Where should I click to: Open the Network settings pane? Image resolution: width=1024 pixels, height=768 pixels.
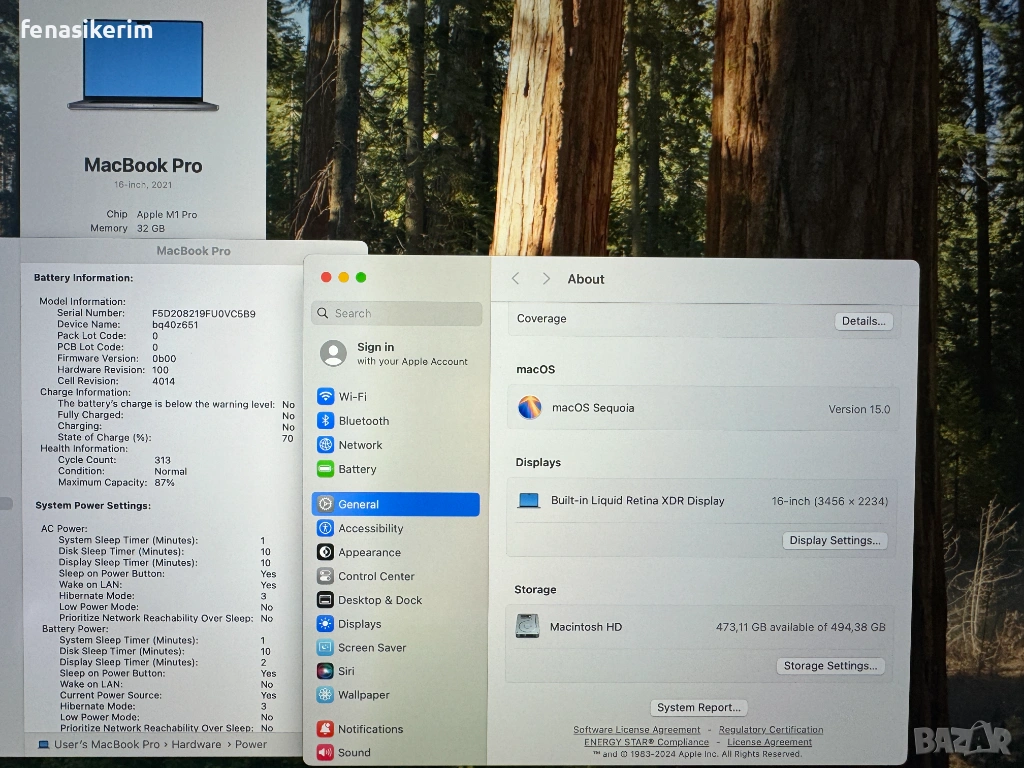pos(360,445)
